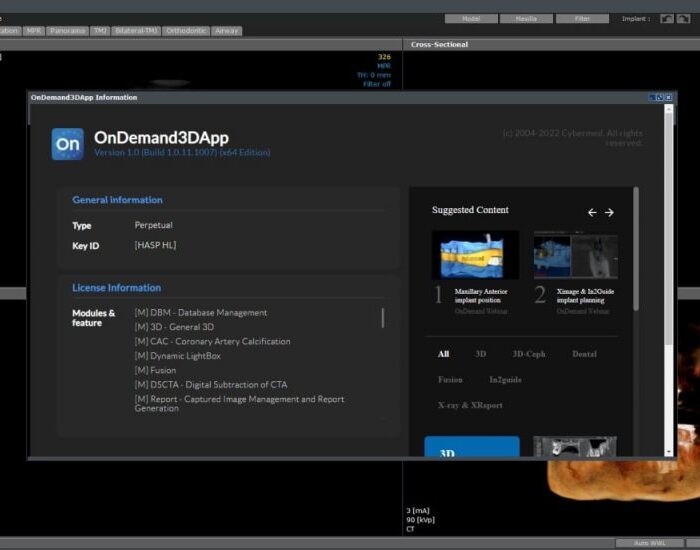Click the Cross-Sectional panel header
This screenshot has height=550, width=700.
point(551,44)
